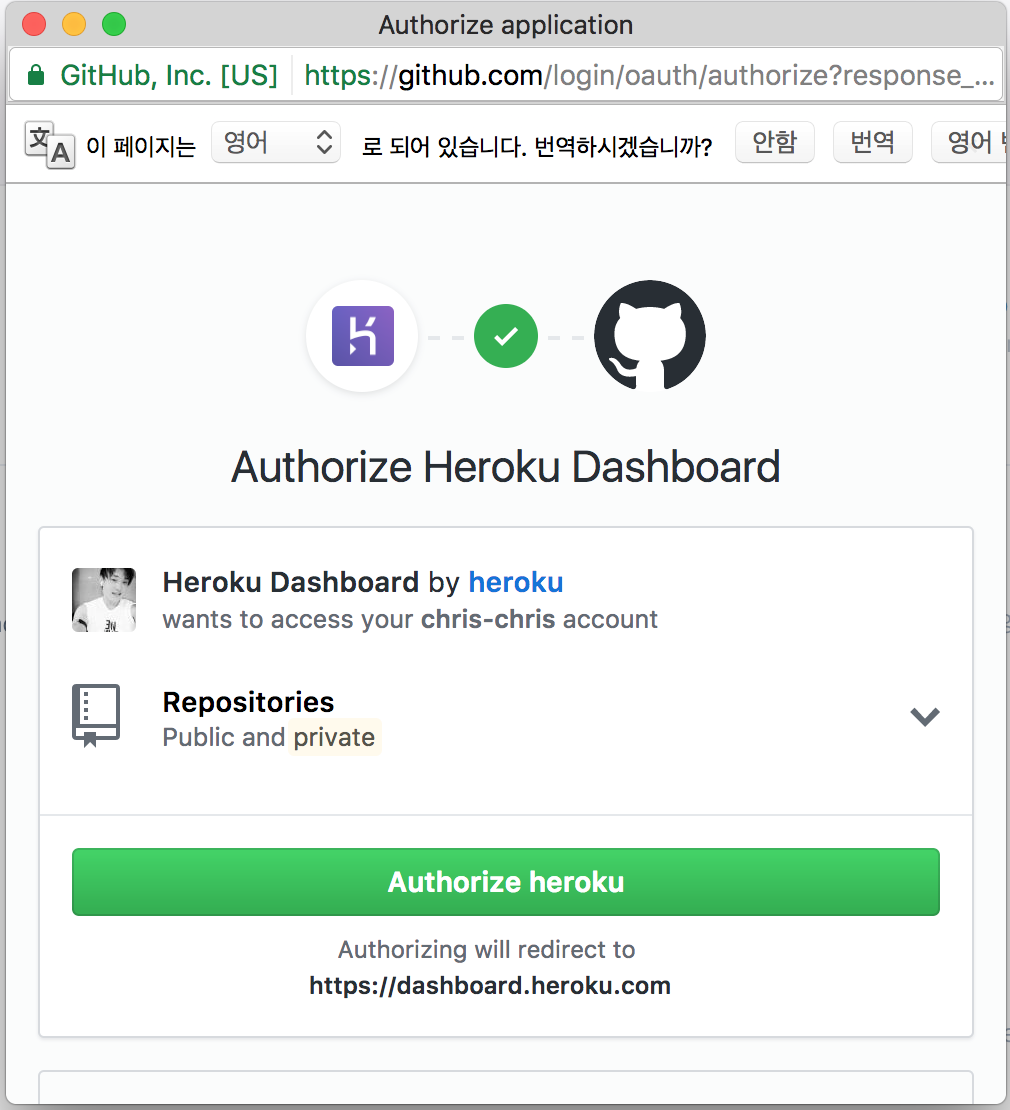Click the https://dashboard.heroku.com redirect text

point(490,985)
